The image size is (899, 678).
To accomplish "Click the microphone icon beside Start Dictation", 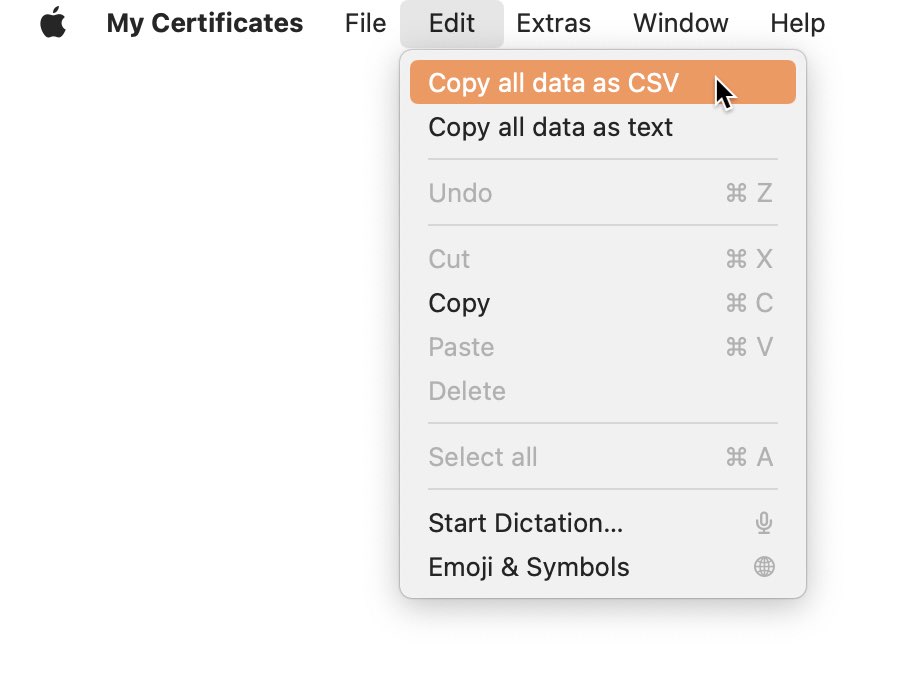I will 764,523.
